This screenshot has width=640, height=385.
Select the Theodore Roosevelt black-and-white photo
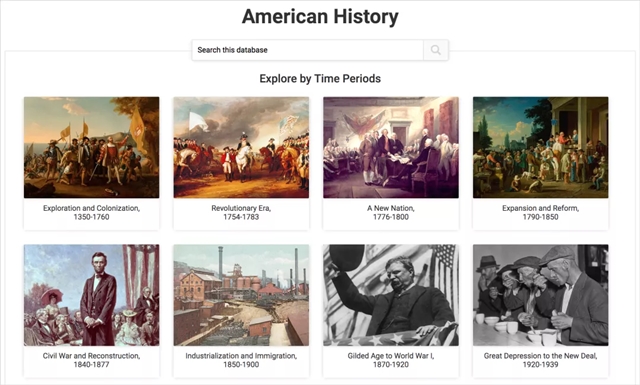(x=391, y=295)
